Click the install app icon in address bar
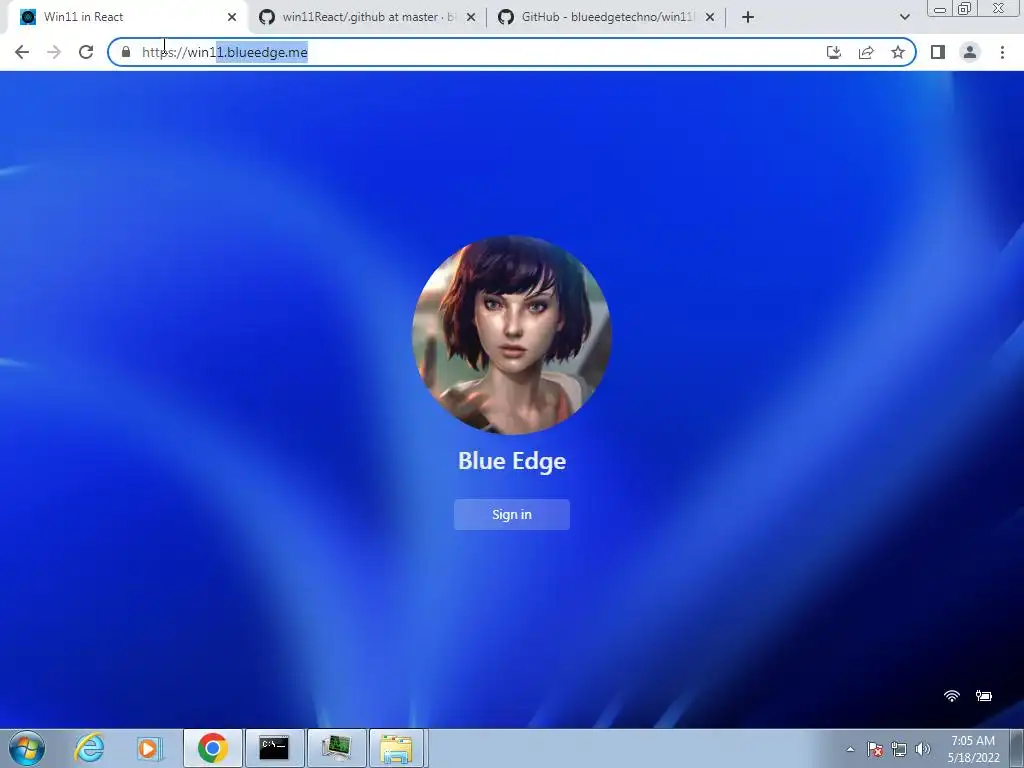Screen dimensions: 1024x768 tap(834, 52)
